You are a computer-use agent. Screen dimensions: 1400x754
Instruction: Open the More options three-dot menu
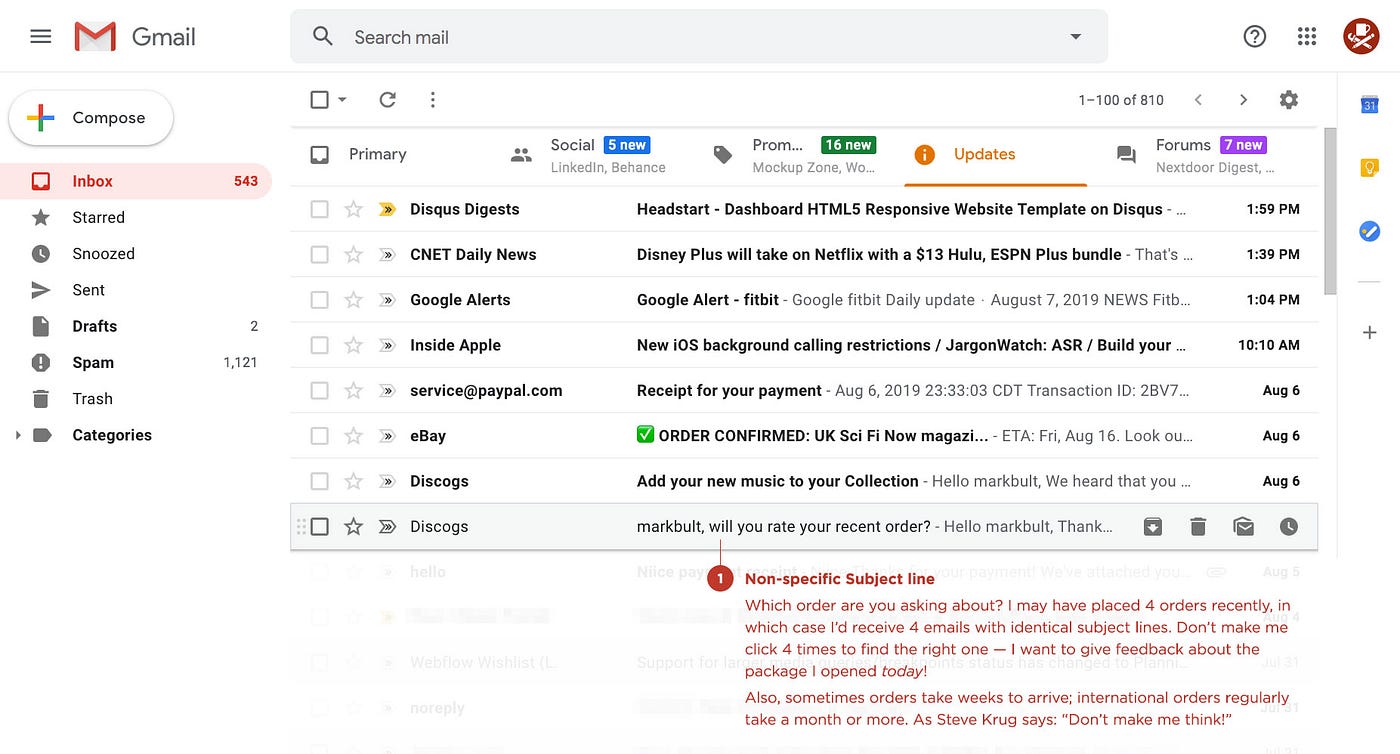coord(433,100)
